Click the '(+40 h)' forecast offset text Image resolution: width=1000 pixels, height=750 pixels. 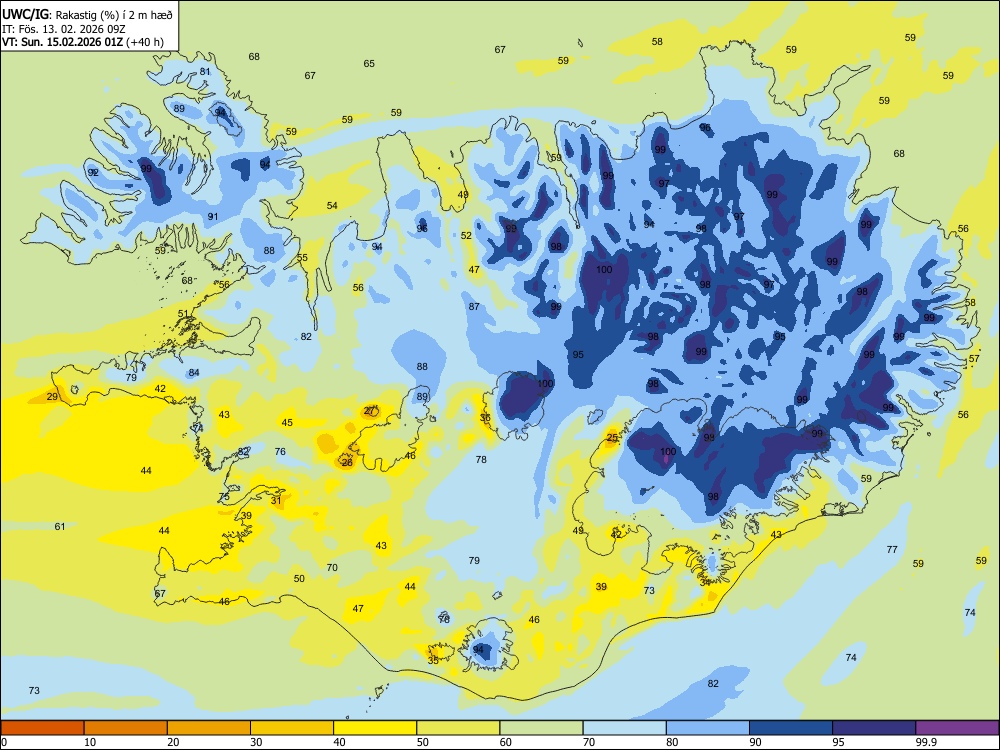tap(145, 42)
